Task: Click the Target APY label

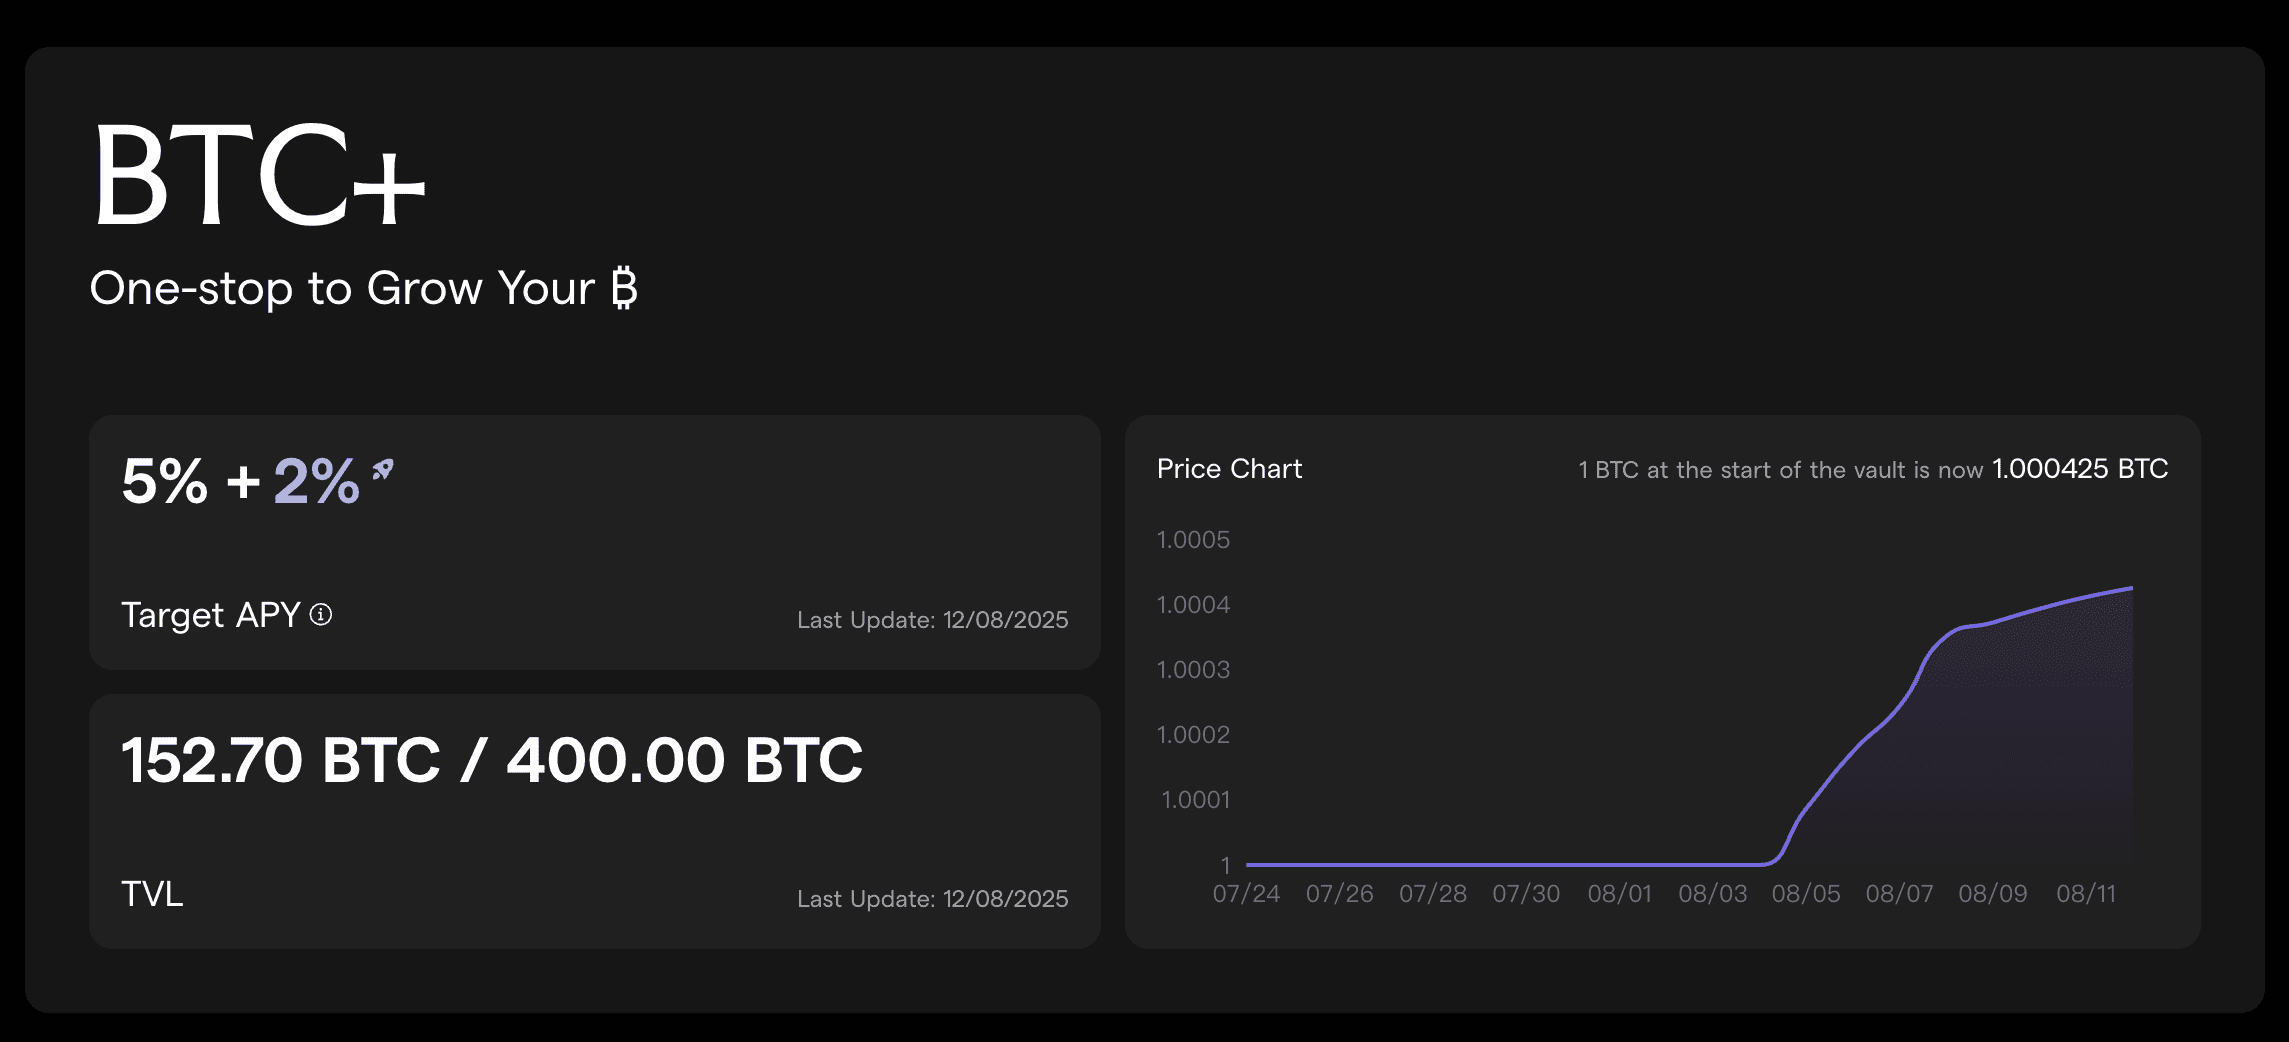Action: point(211,615)
